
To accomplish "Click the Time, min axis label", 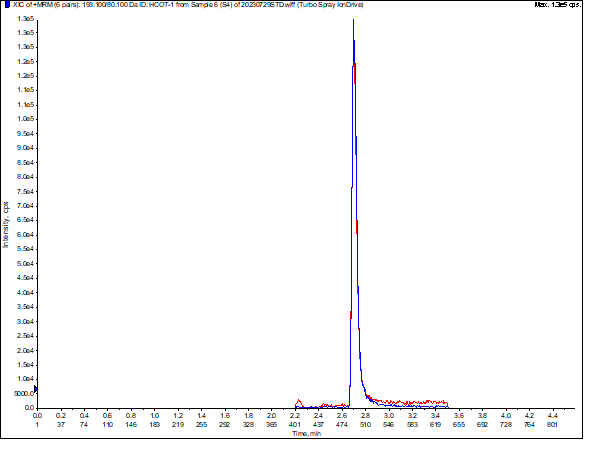I will [x=306, y=434].
